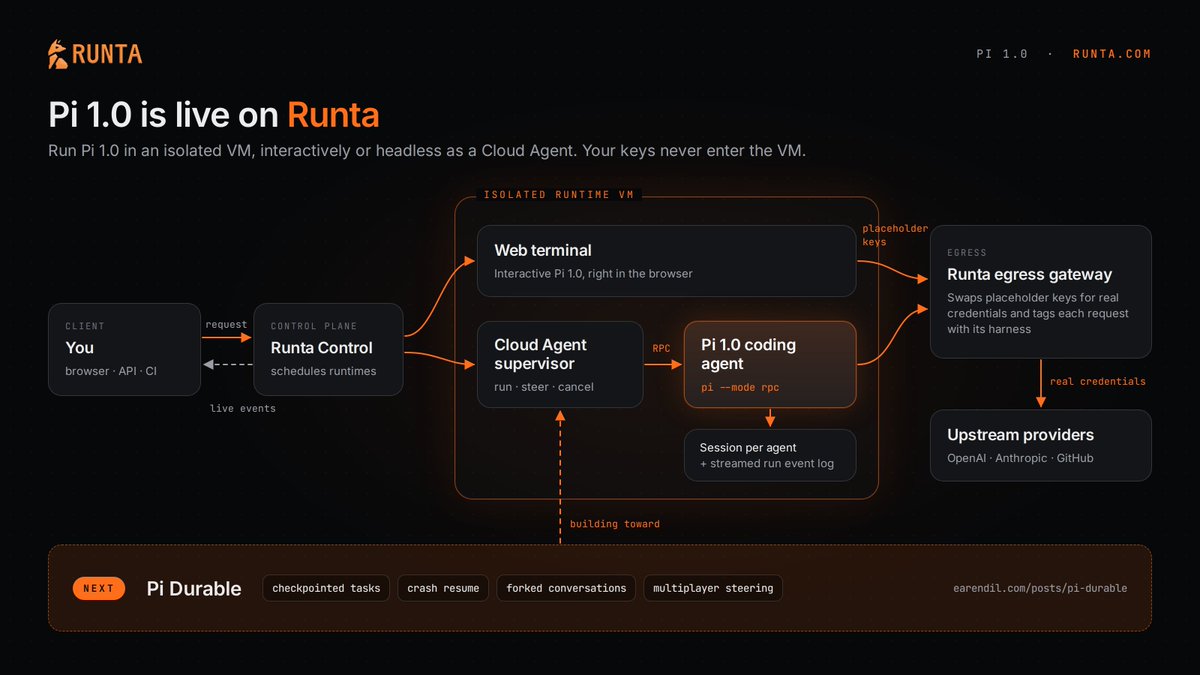Image resolution: width=1200 pixels, height=675 pixels.
Task: Click the 'checkpointed tasks' tag
Action: pyautogui.click(x=327, y=588)
